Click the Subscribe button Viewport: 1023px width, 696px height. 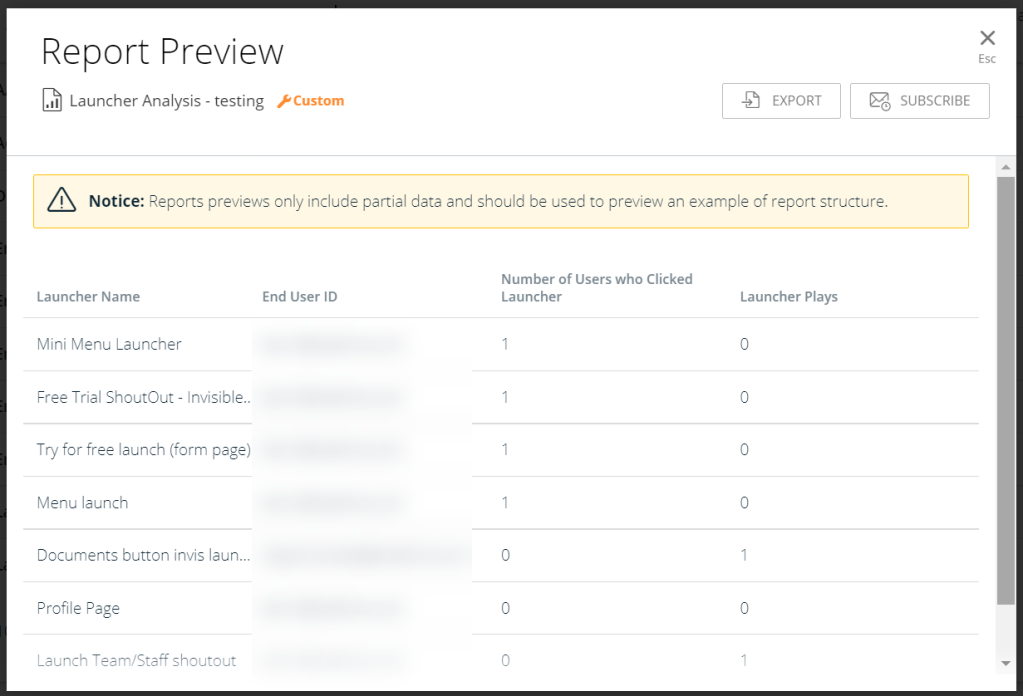tap(919, 101)
